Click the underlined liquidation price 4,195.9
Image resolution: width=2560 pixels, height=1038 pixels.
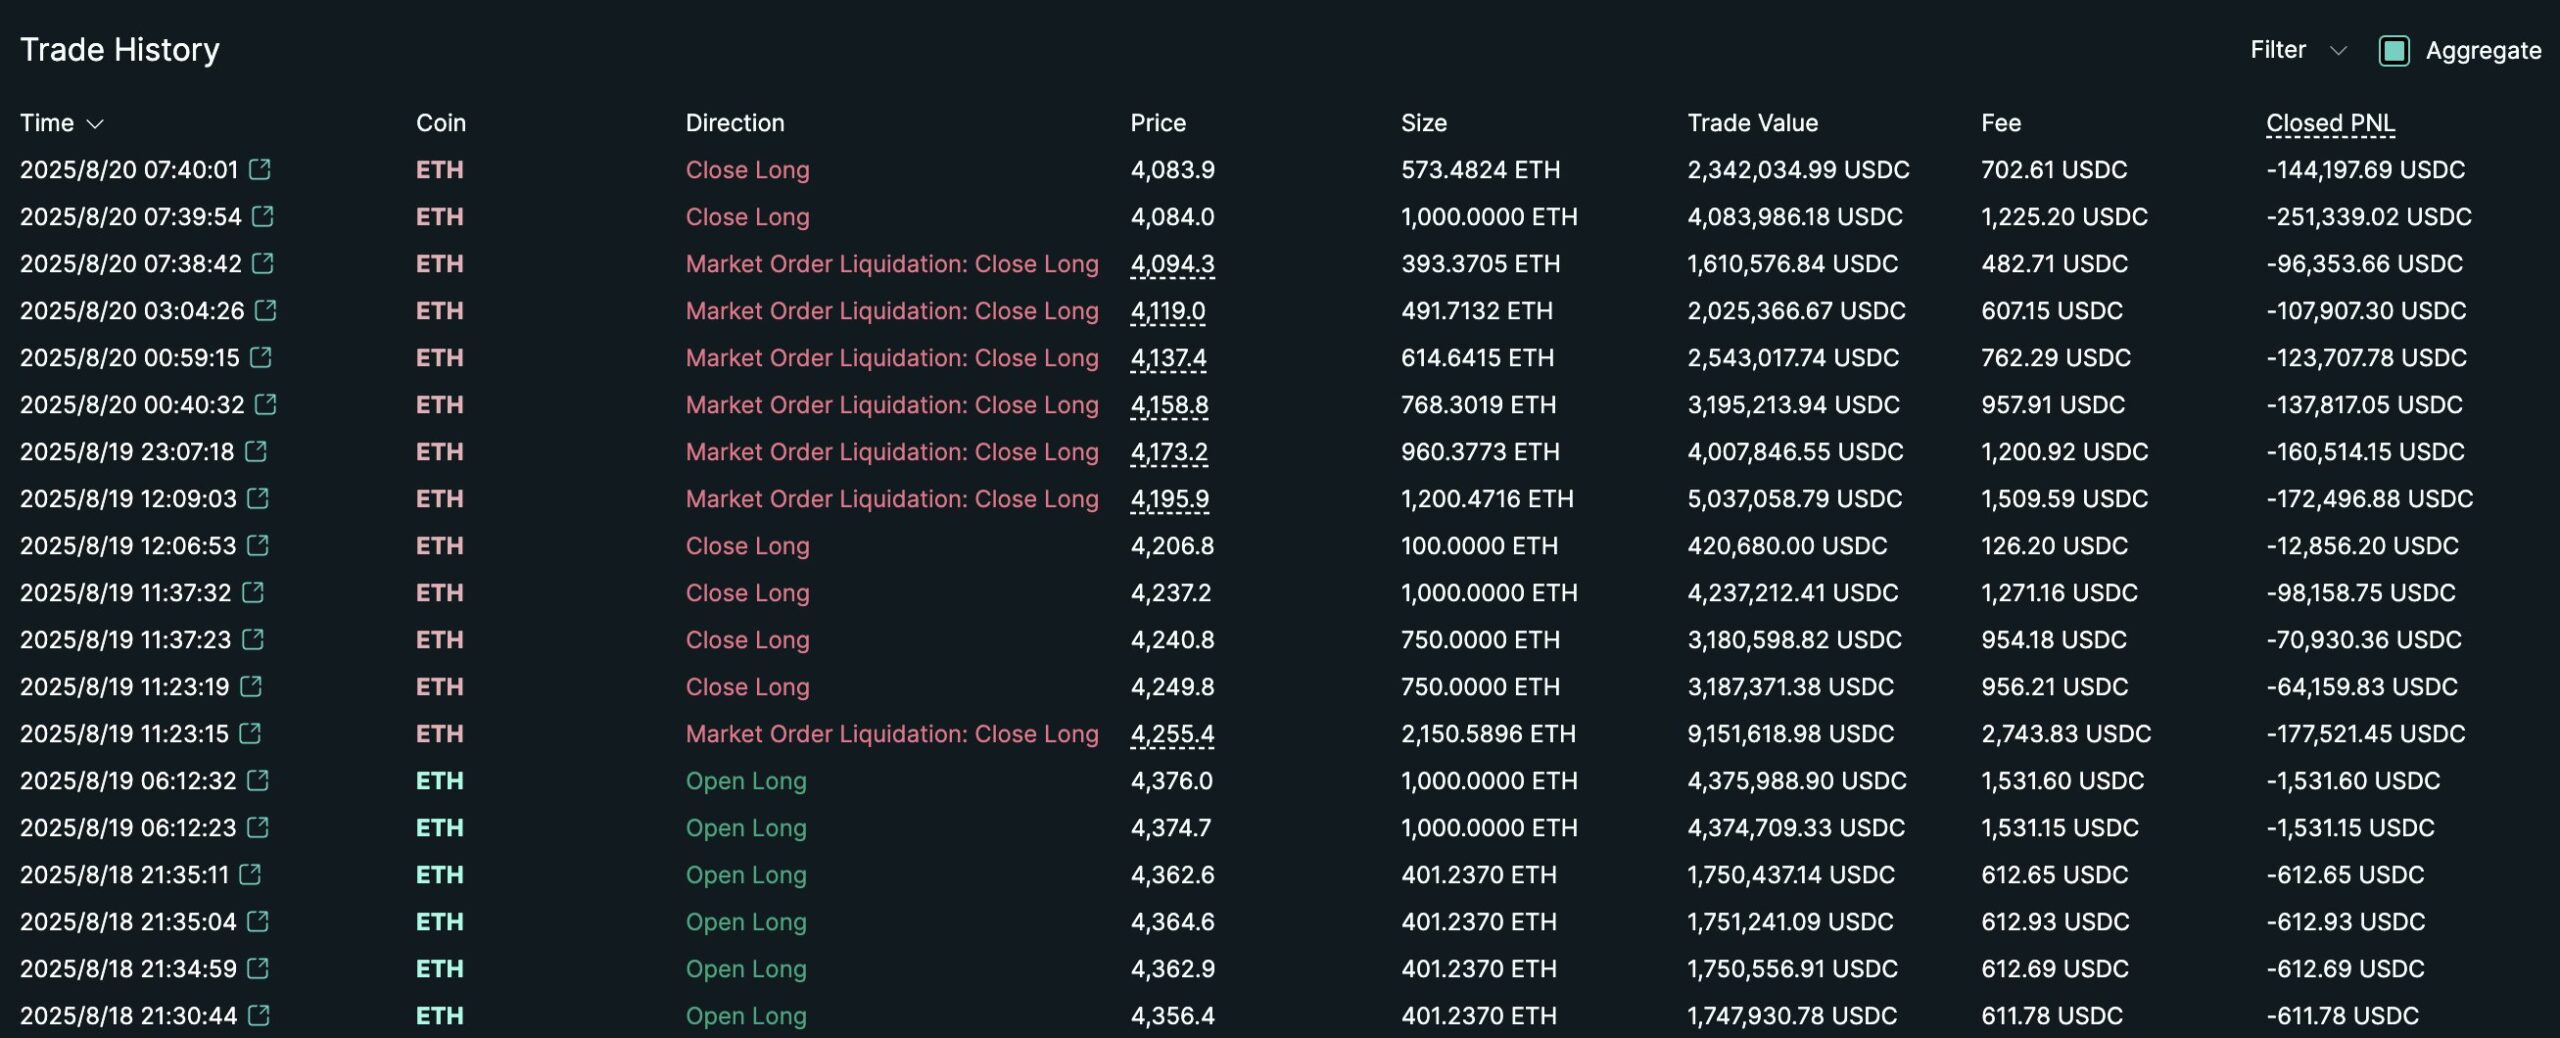[1169, 499]
